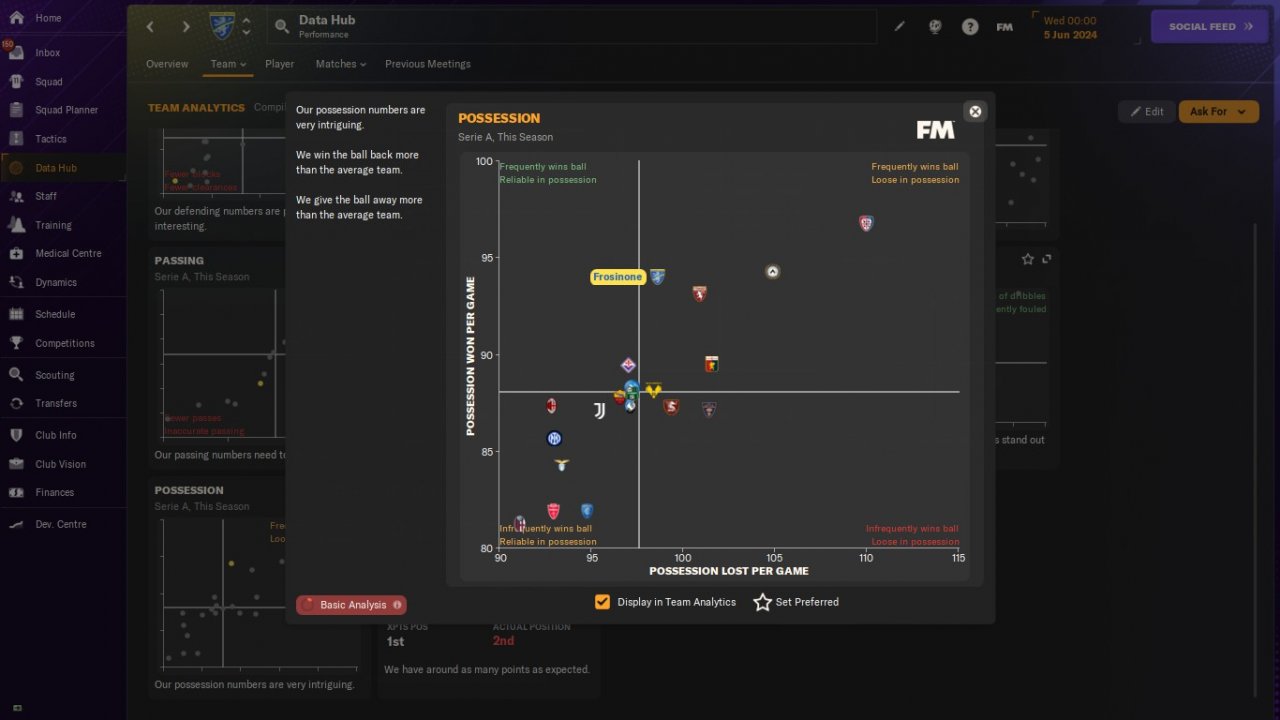Click the search magnifier icon
Screen dimensions: 1280x720
point(282,27)
